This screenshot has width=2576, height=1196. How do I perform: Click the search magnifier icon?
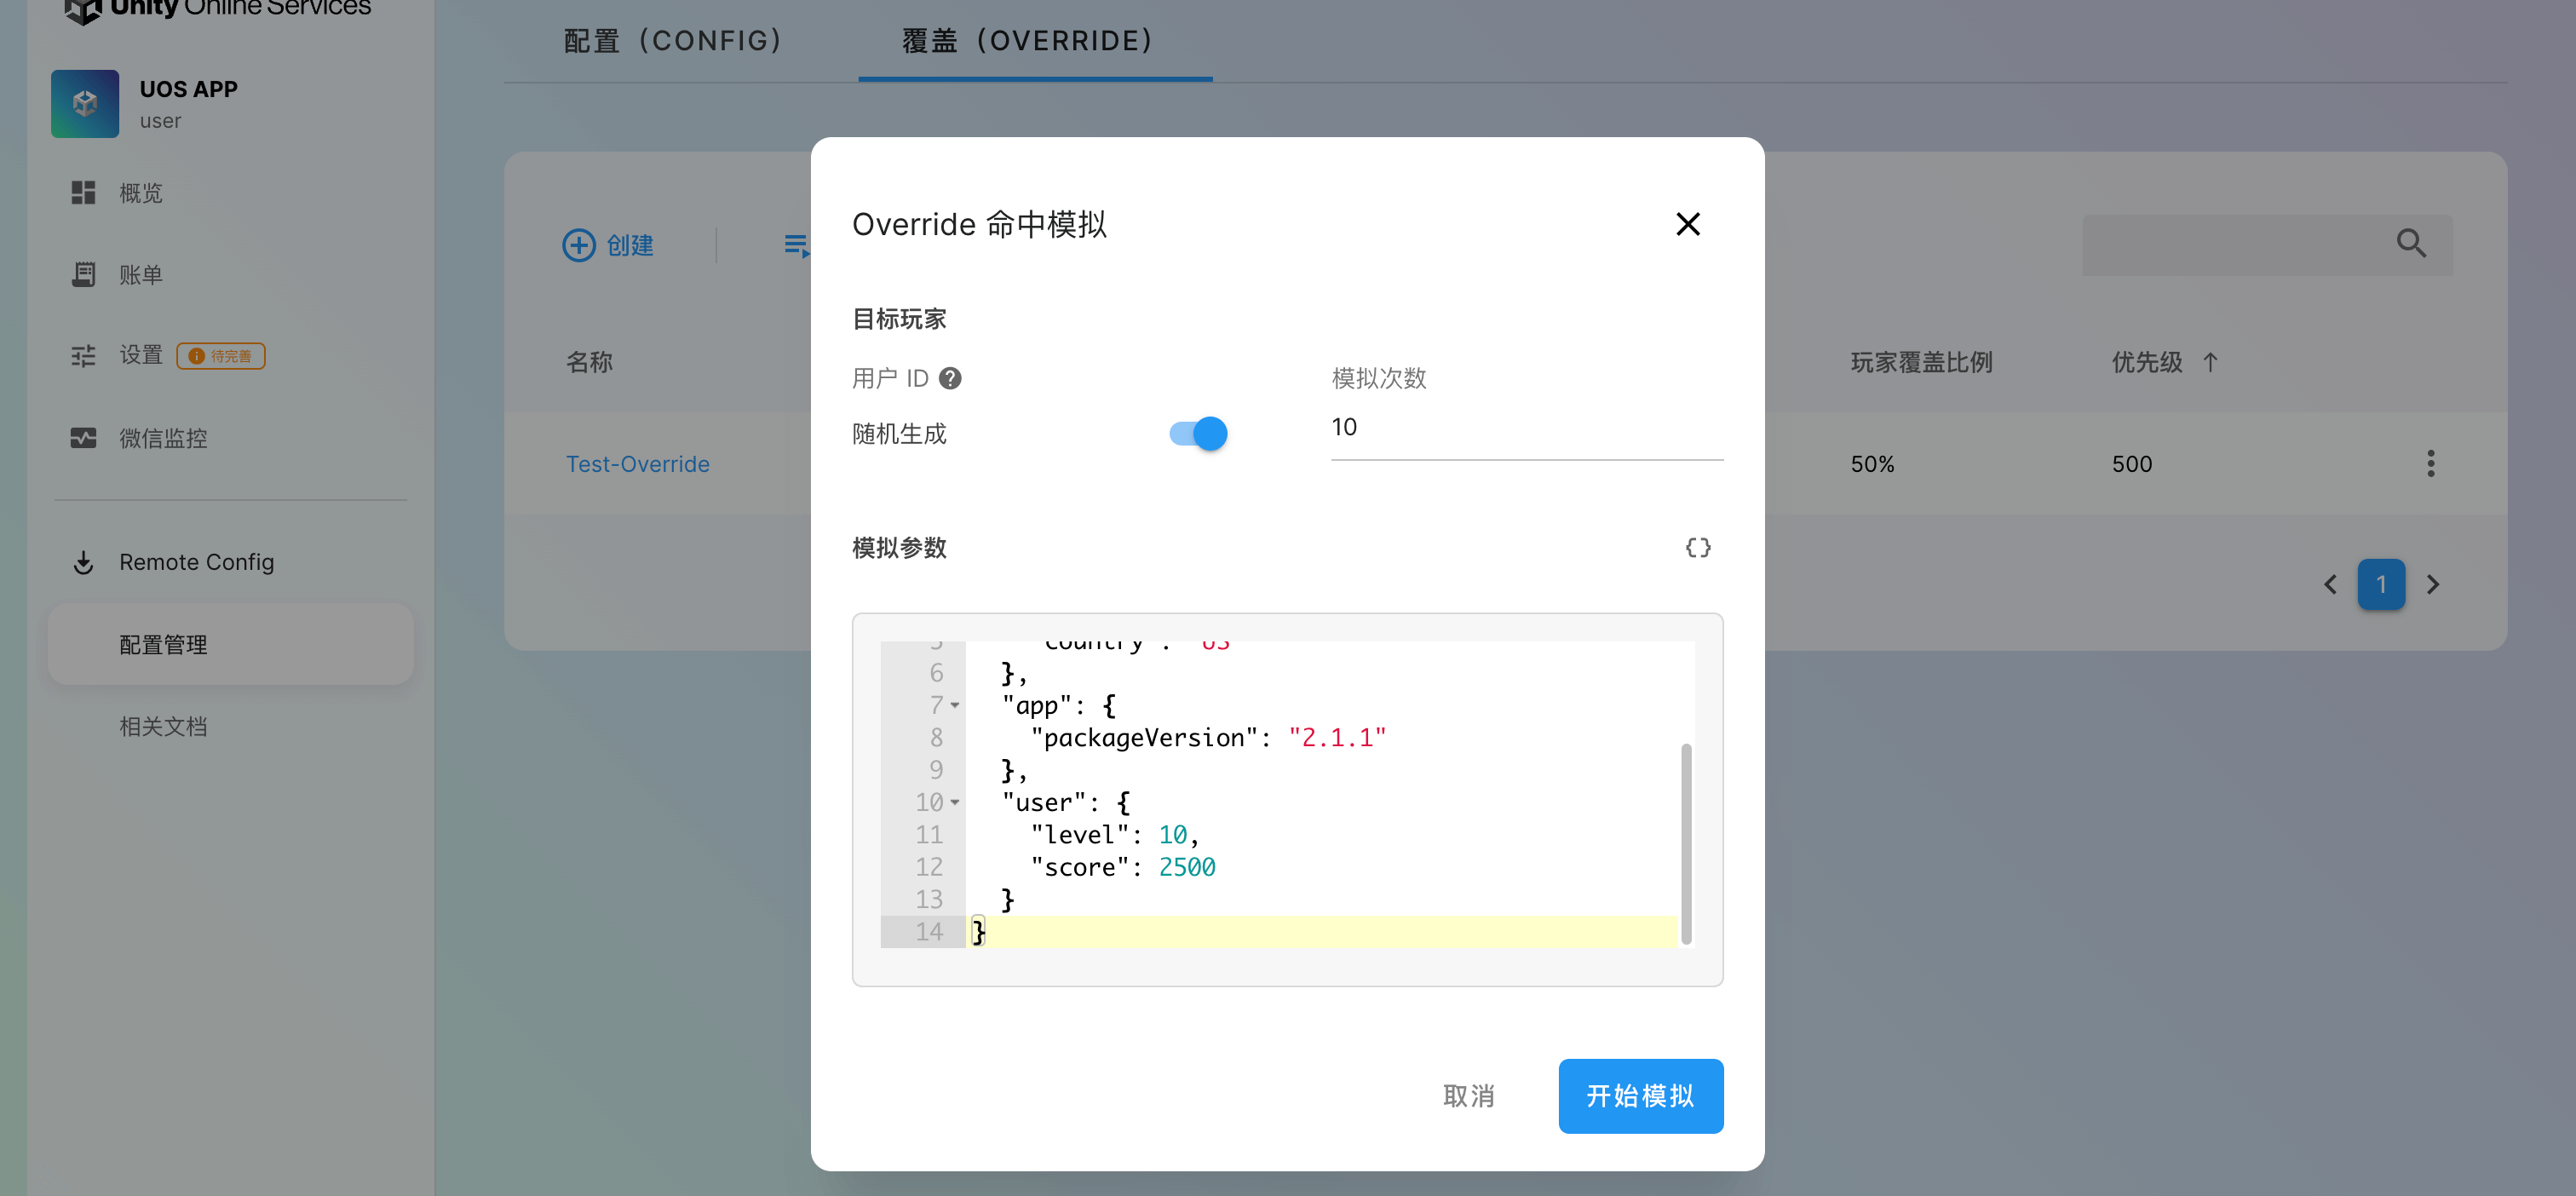pyautogui.click(x=2411, y=243)
